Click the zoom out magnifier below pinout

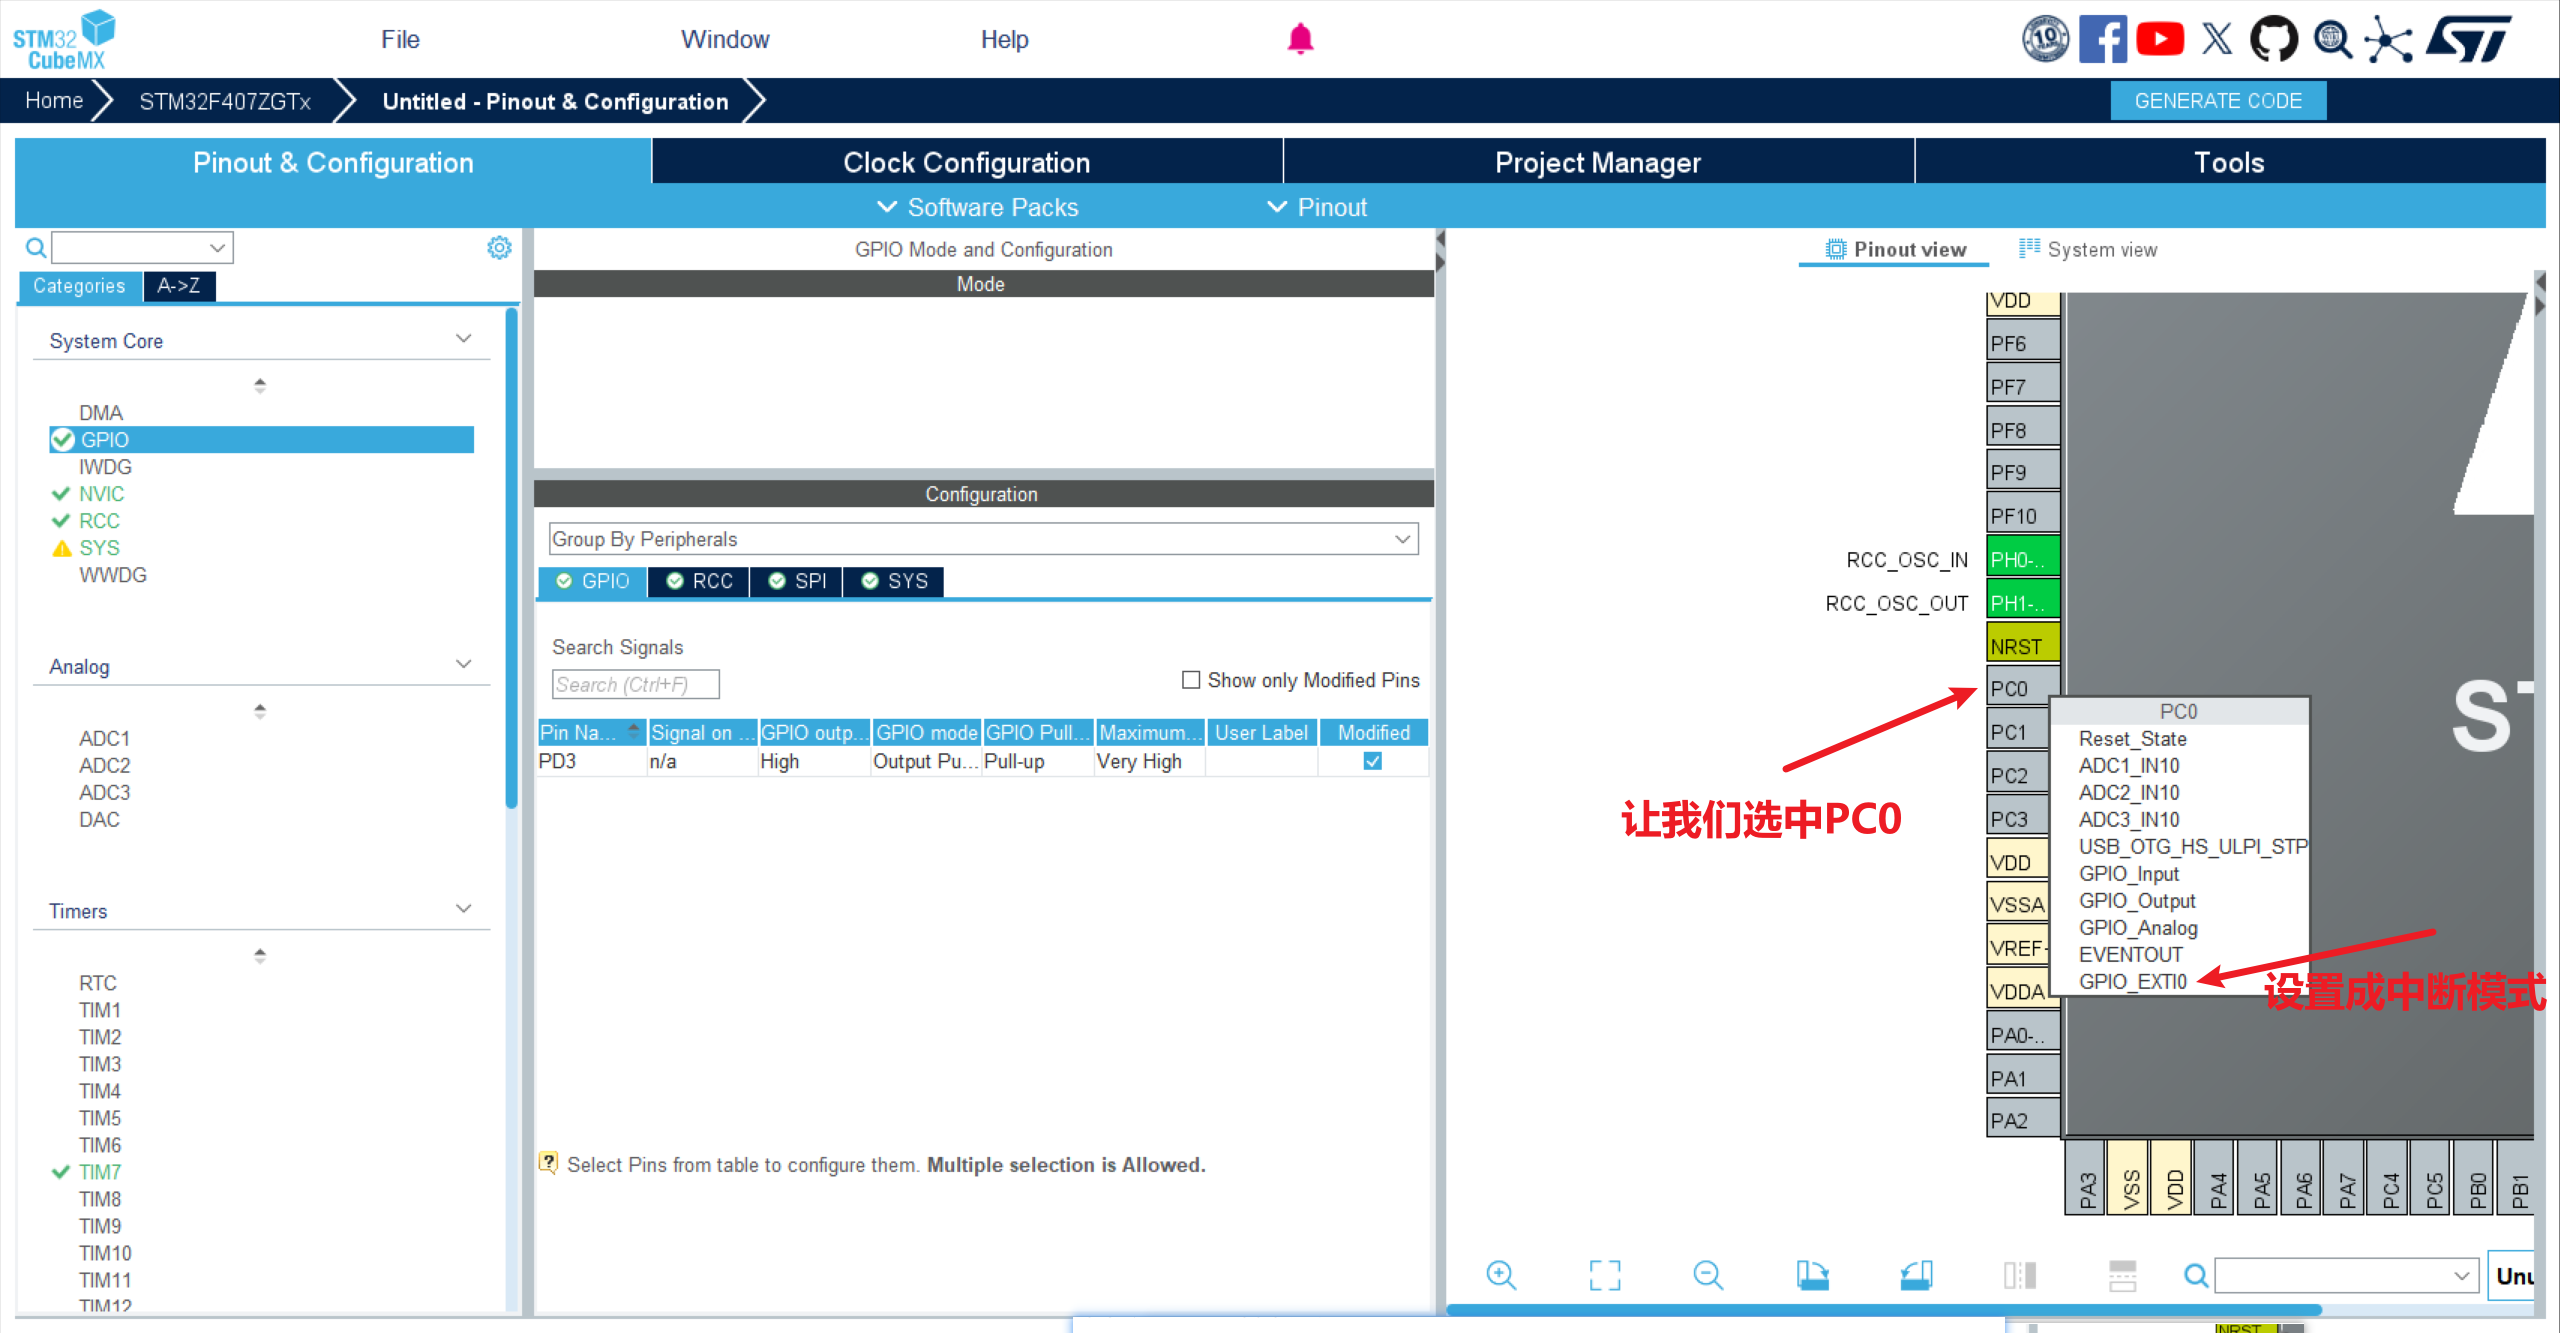1708,1275
